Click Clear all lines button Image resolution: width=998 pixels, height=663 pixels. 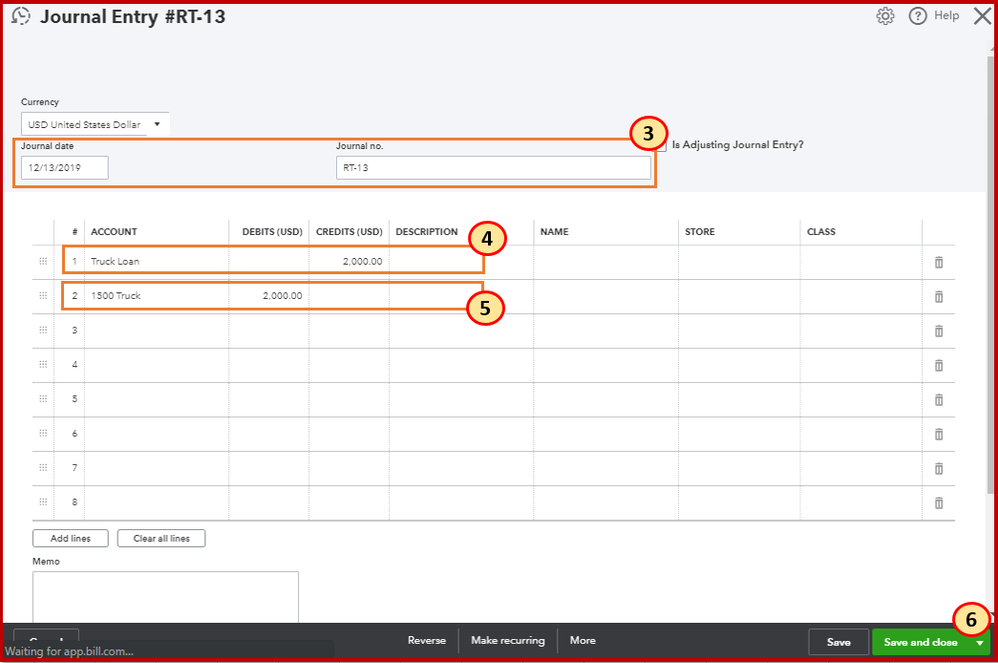click(161, 538)
